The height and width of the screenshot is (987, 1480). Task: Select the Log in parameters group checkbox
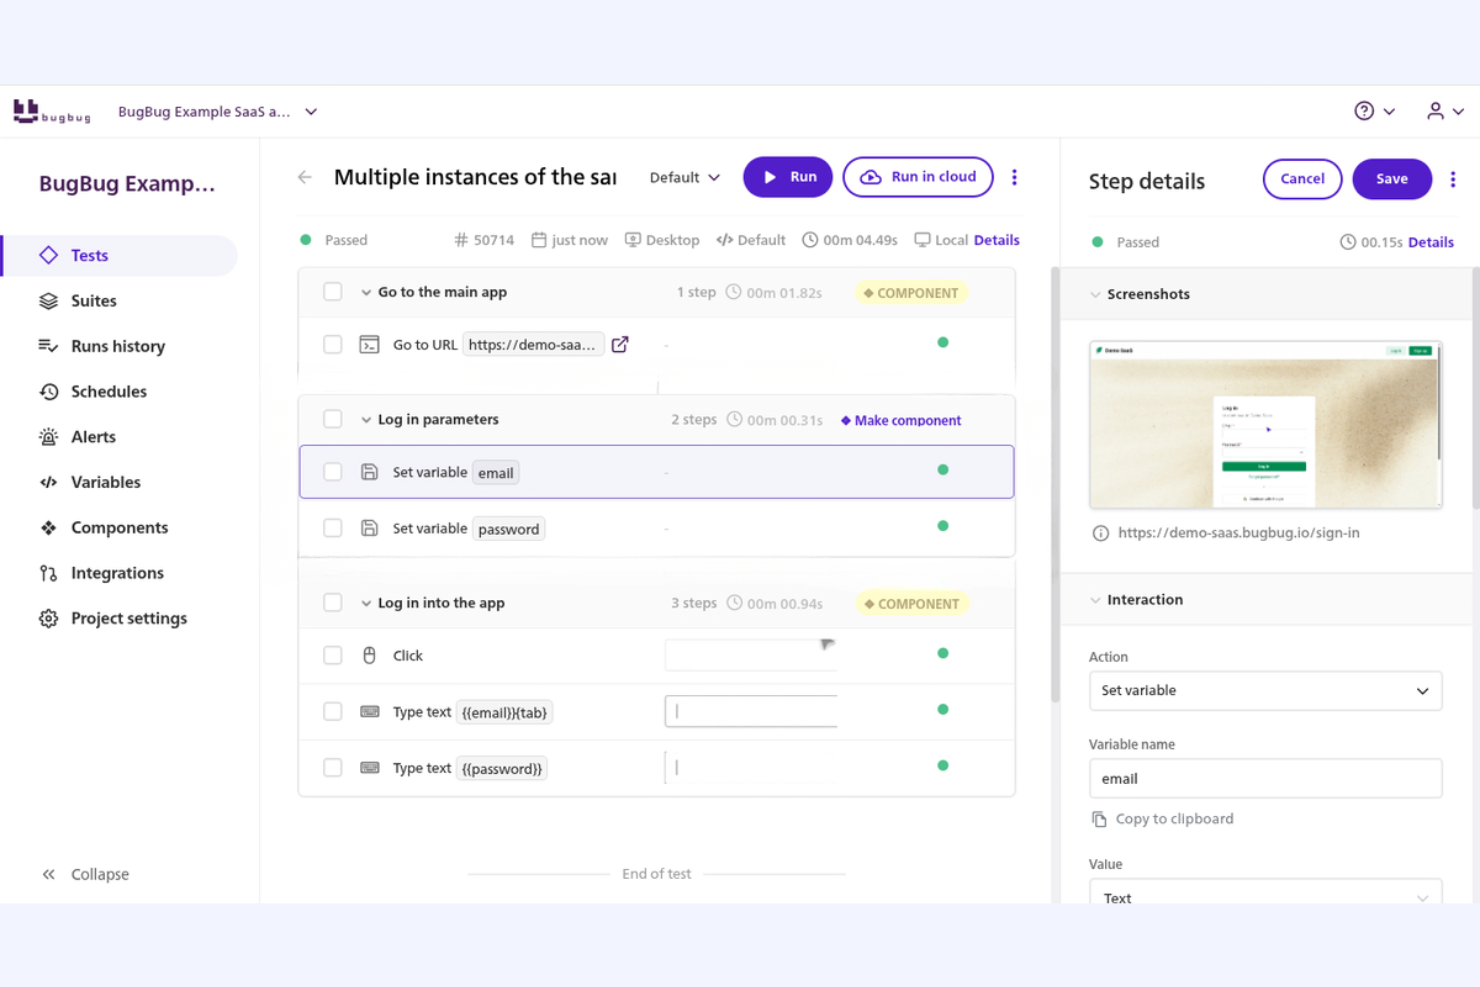coord(332,419)
